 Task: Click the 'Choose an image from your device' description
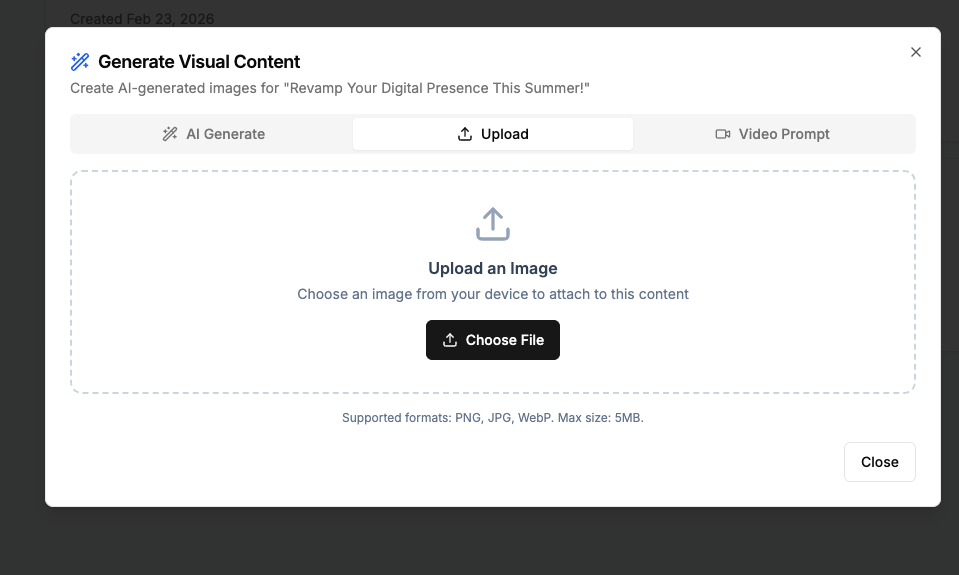[493, 294]
